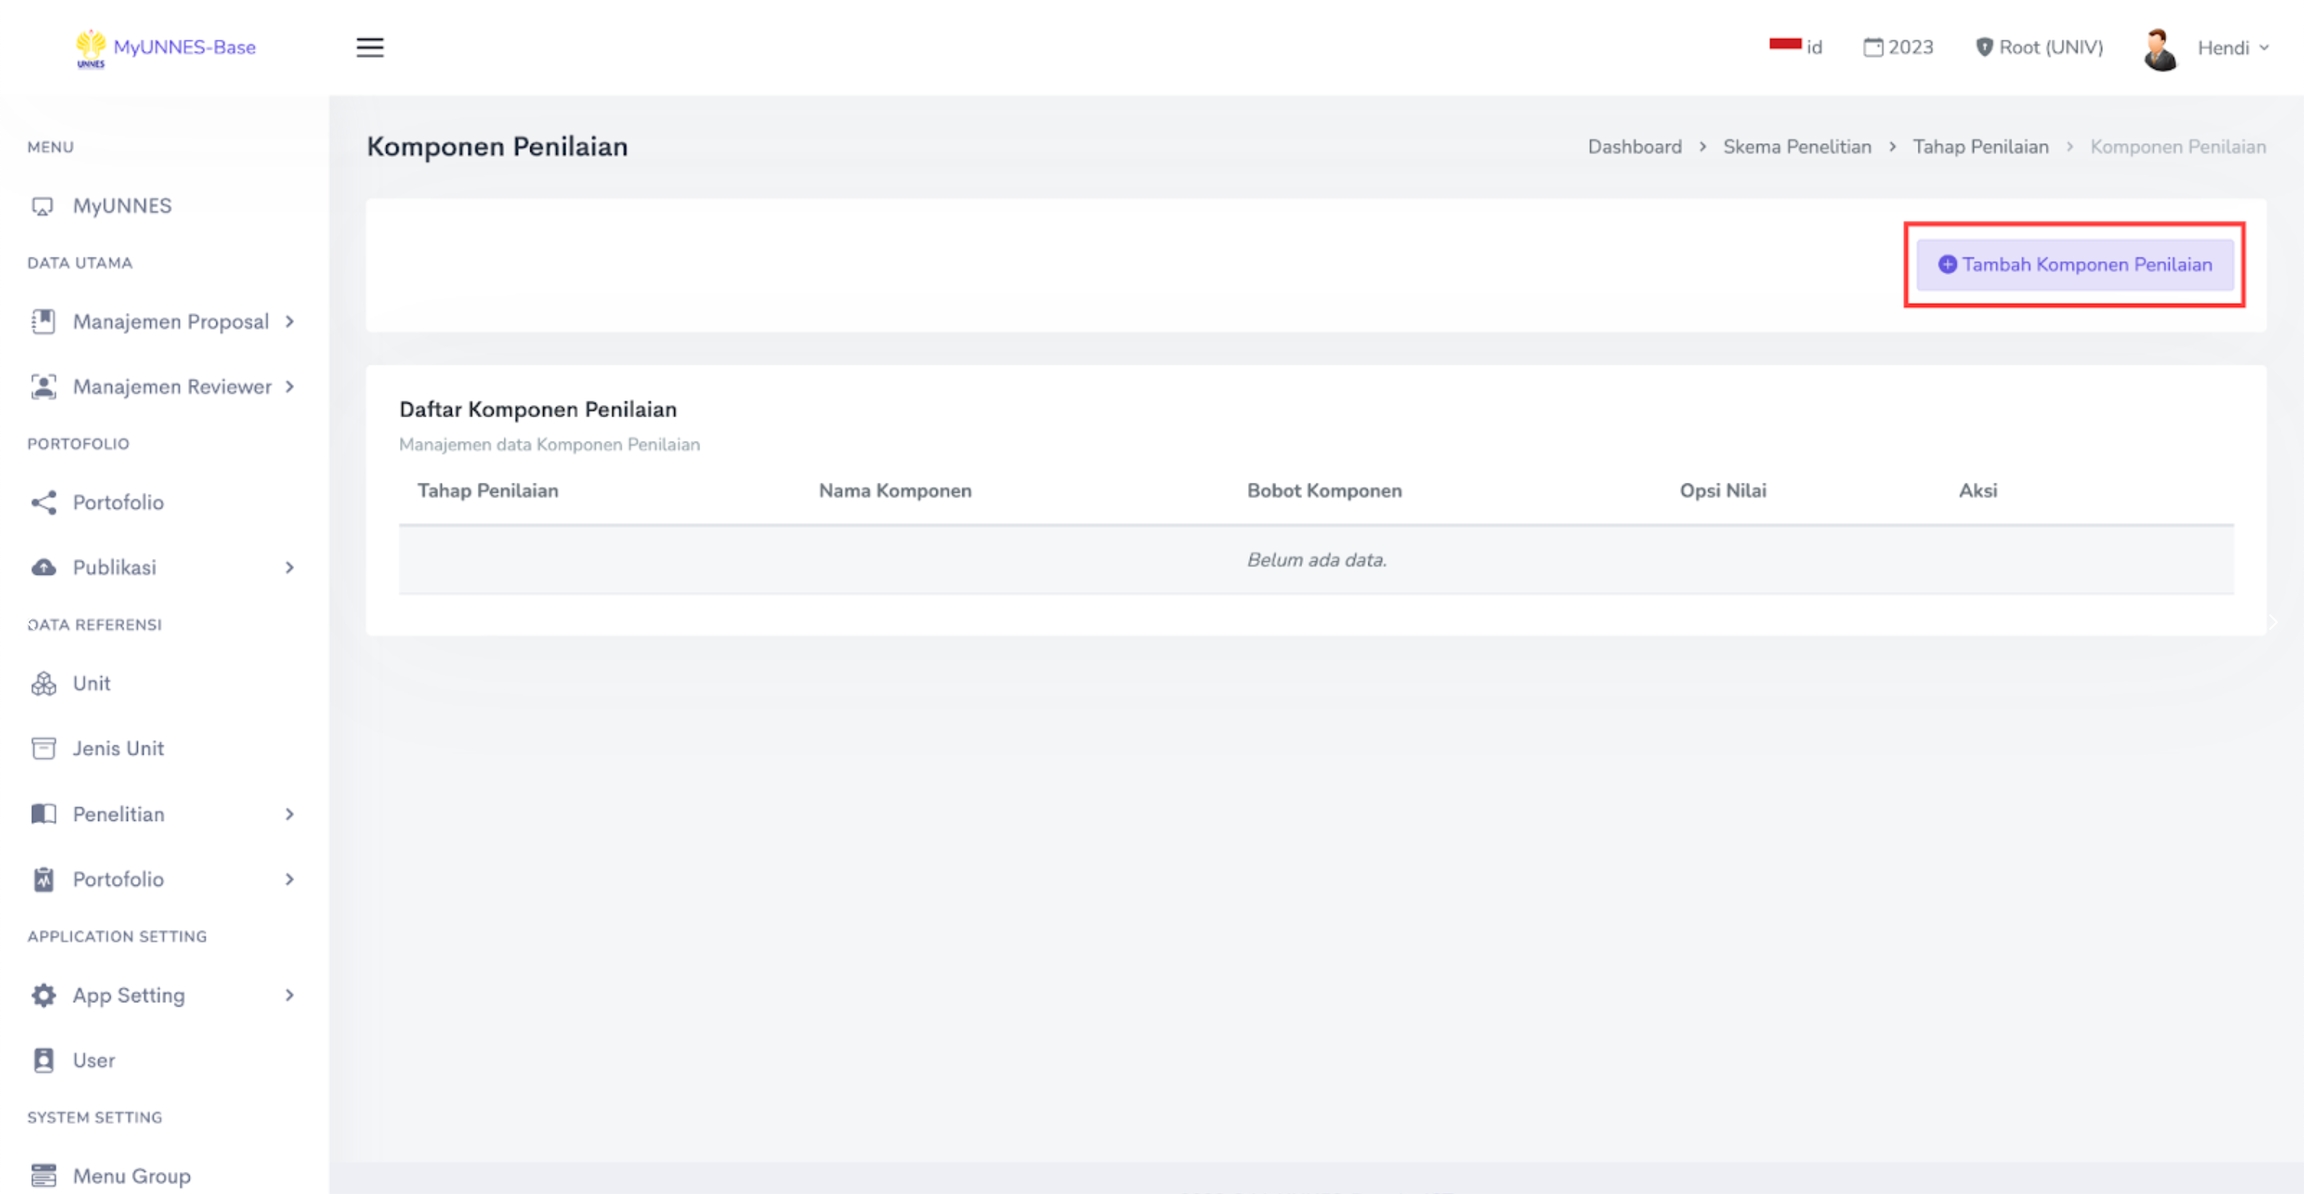2304x1194 pixels.
Task: Click the Hendi user avatar
Action: [2160, 49]
